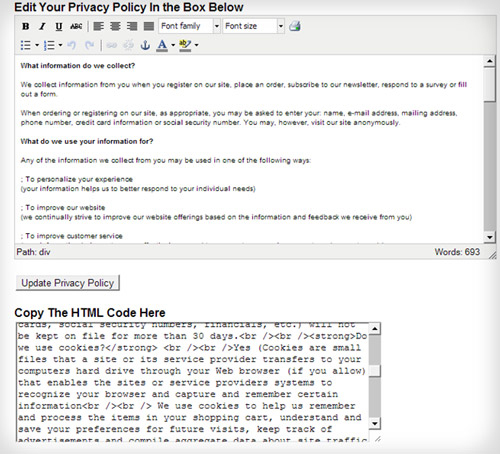Click the HTML textarea resize corner
Screen dimensions: 500x454
(x=377, y=438)
